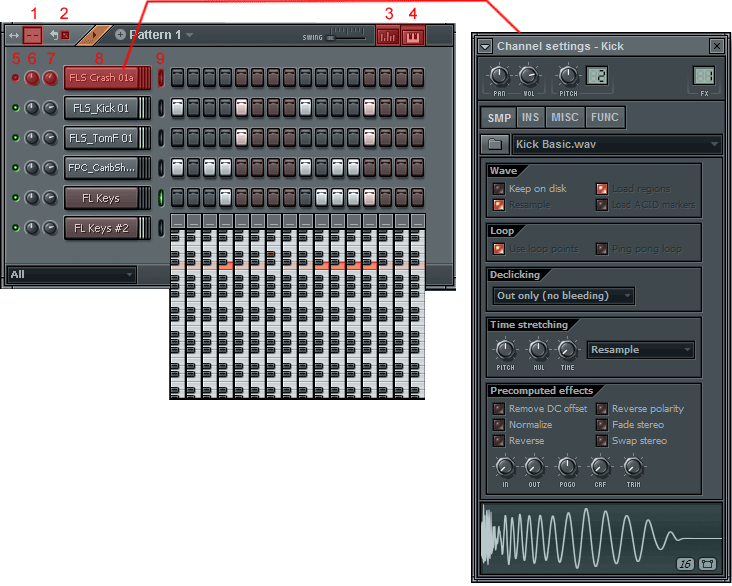Click the precomputed effects POGO knob

[x=567, y=466]
